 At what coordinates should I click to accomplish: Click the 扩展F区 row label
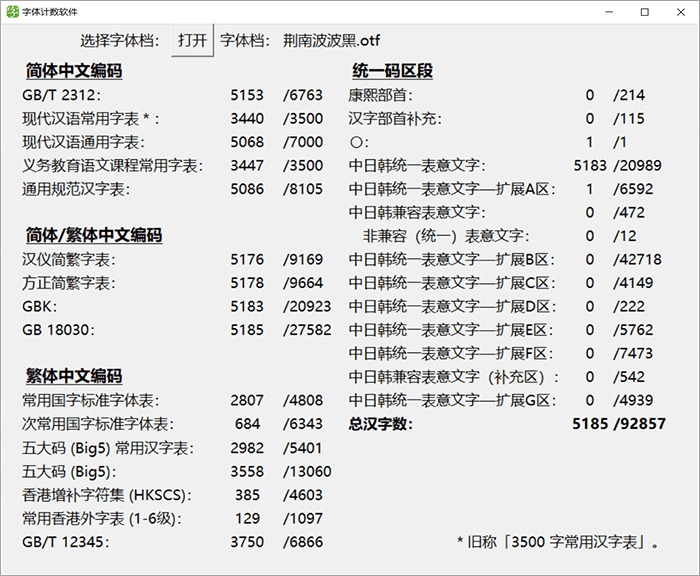[x=451, y=354]
